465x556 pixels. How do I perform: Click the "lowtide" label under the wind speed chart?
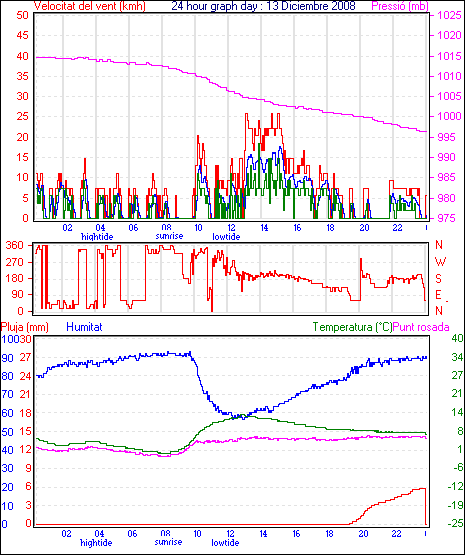click(x=226, y=237)
